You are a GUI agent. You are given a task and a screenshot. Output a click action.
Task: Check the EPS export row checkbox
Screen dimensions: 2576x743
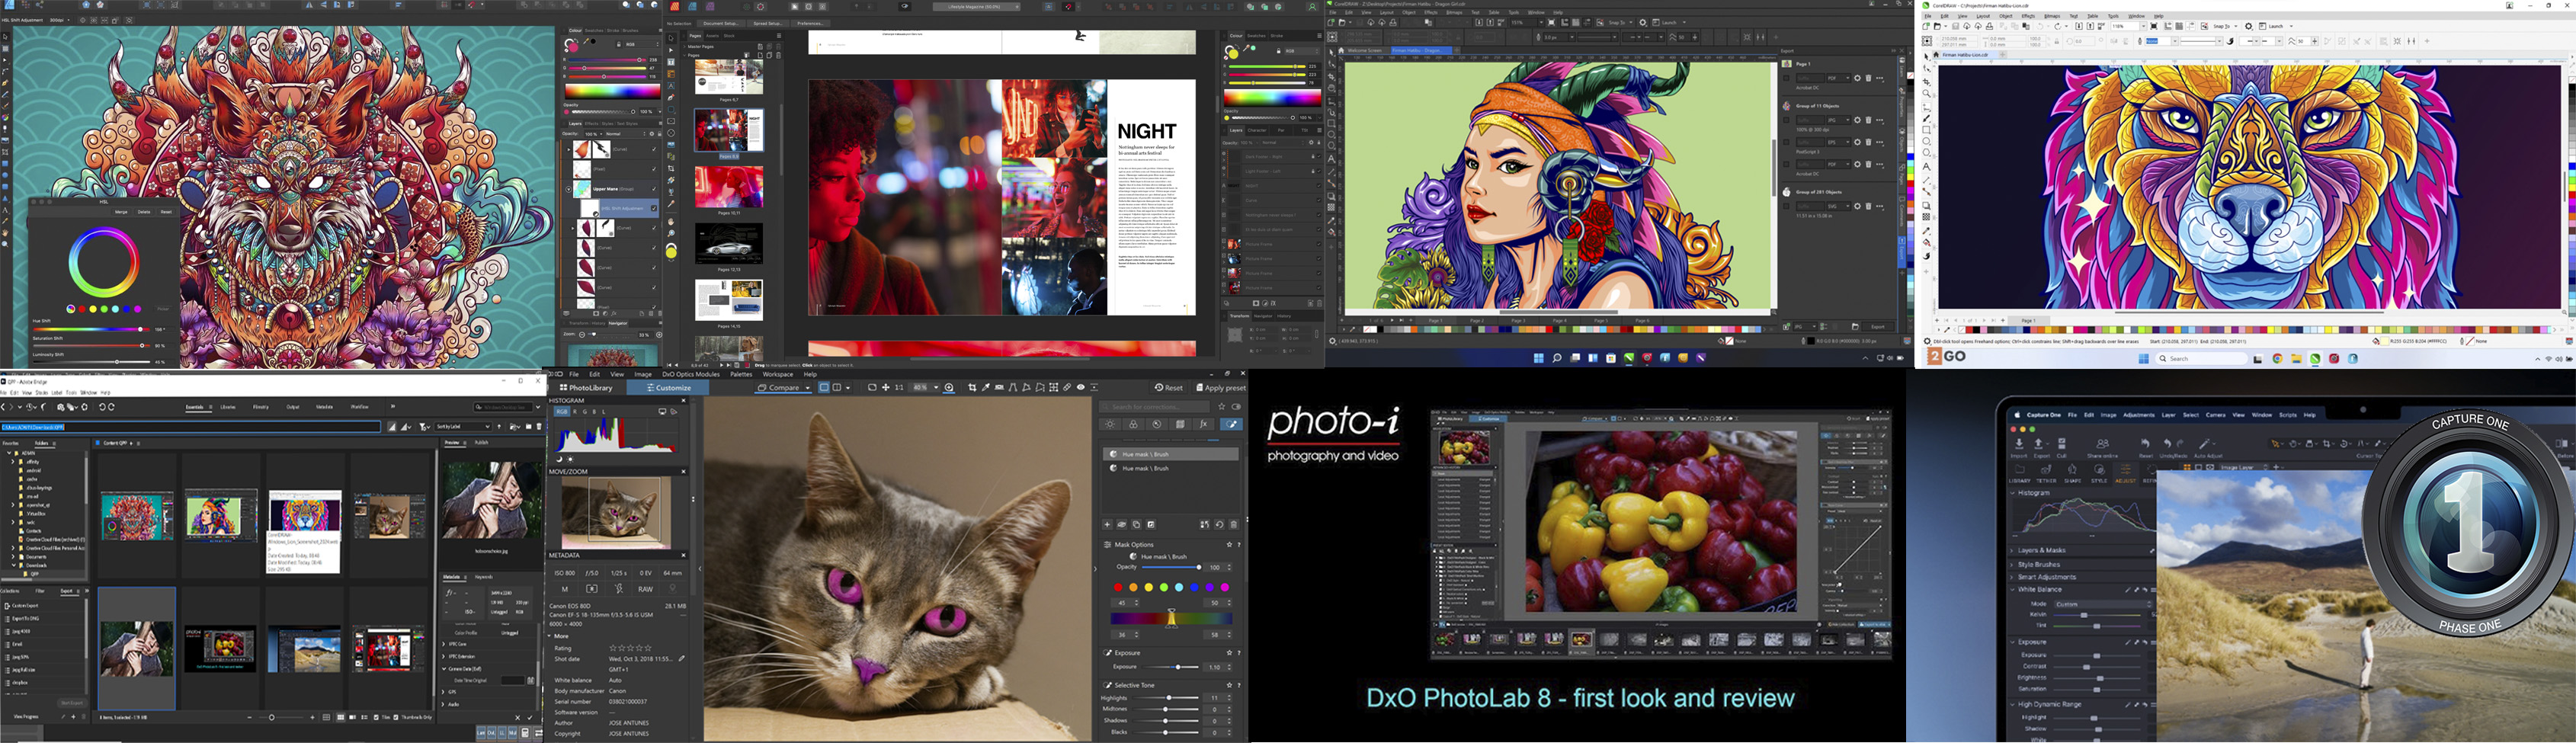1787,142
